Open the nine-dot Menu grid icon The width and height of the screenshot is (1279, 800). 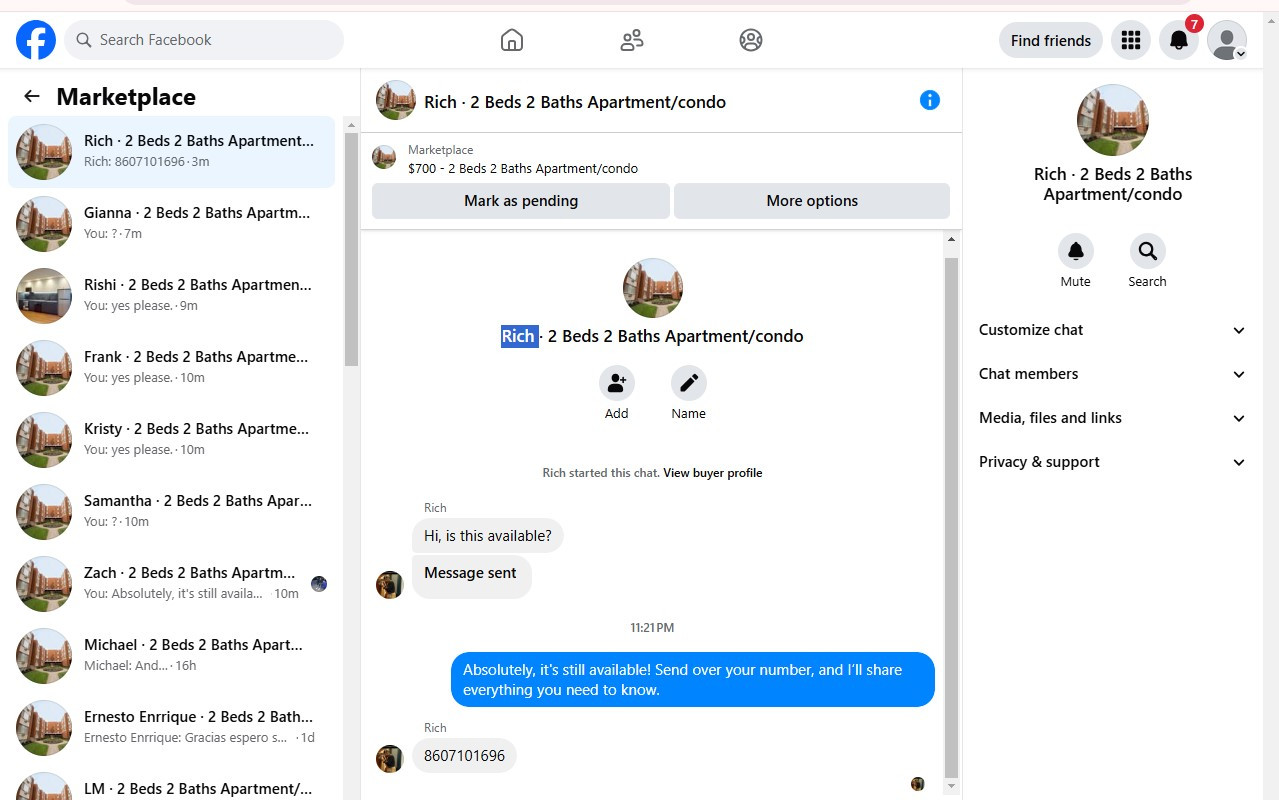pyautogui.click(x=1131, y=40)
